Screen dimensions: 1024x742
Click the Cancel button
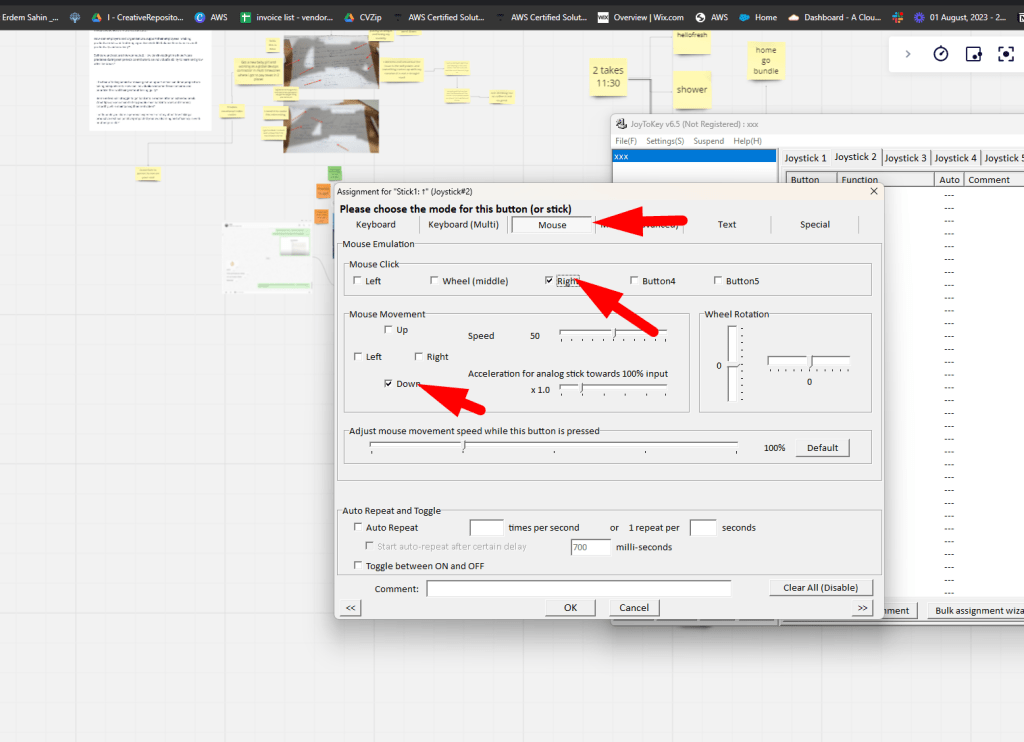[633, 607]
